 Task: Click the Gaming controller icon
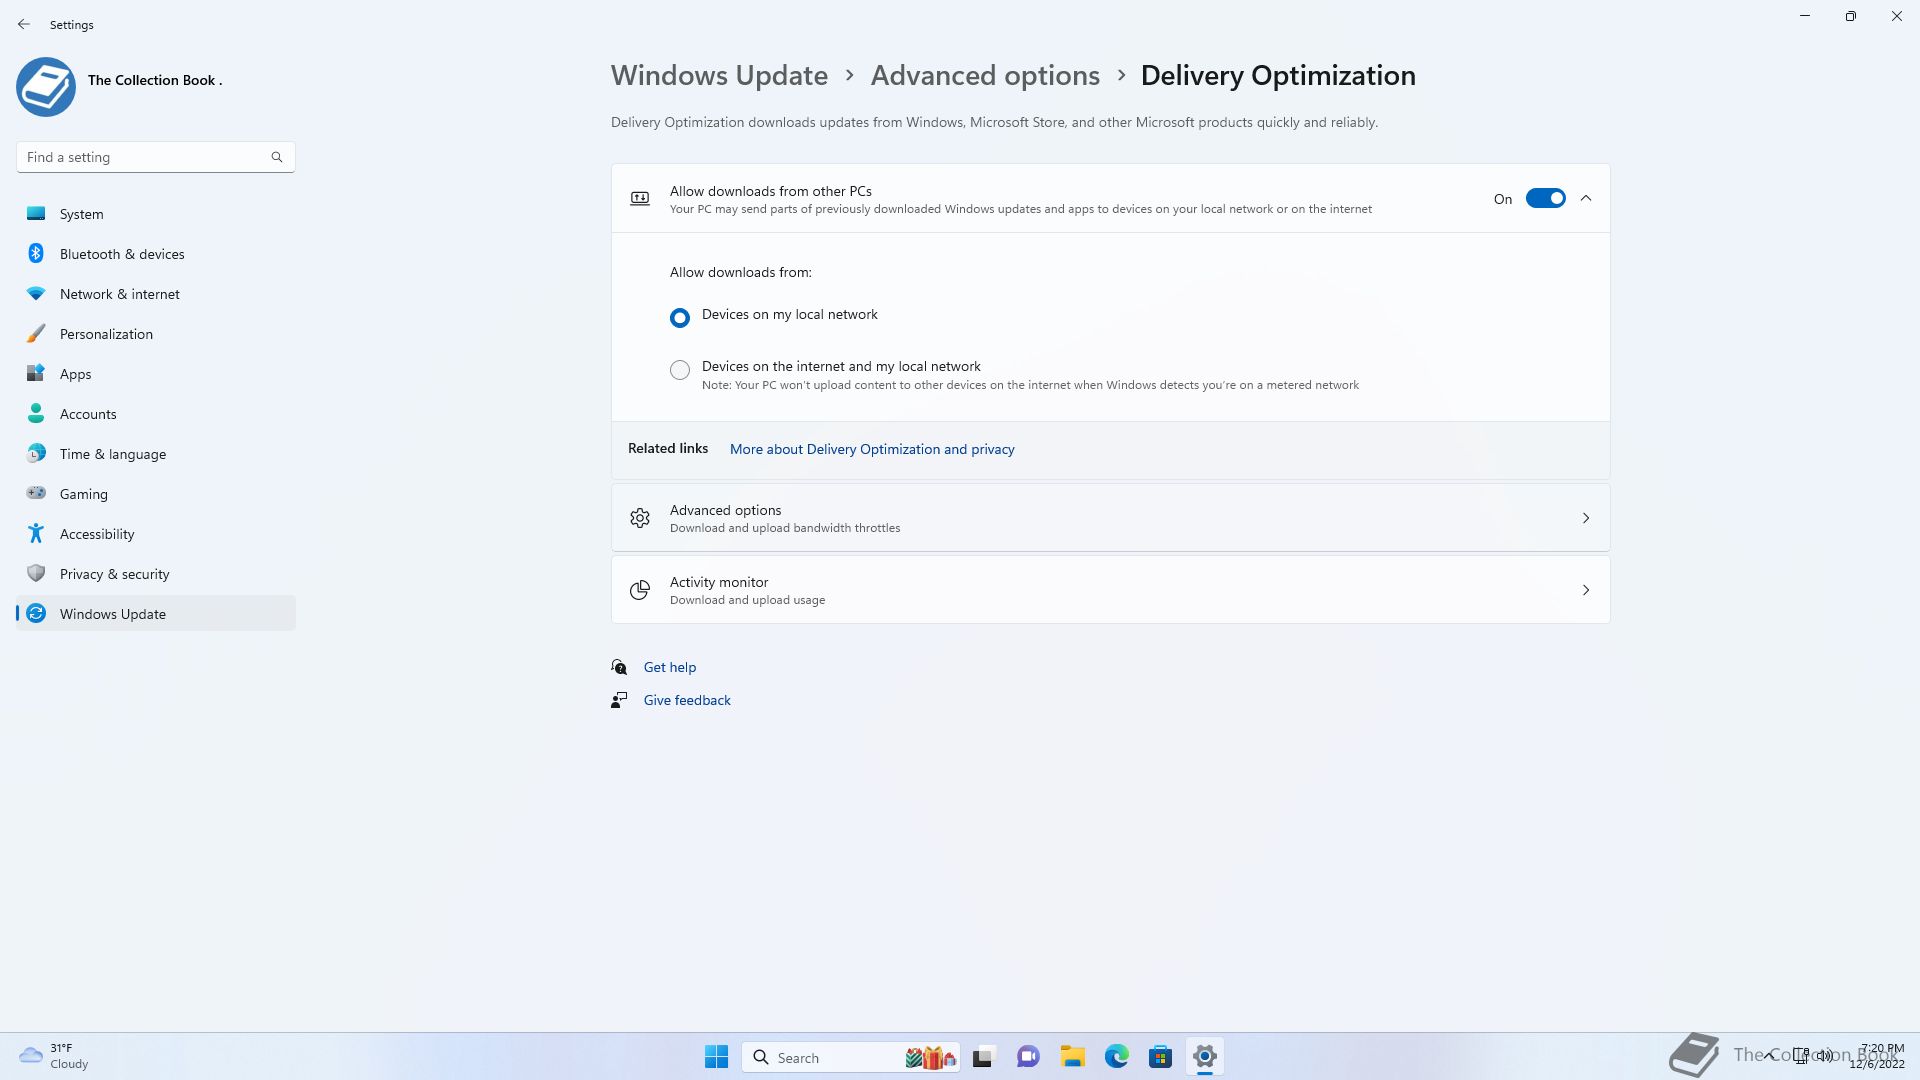point(36,493)
